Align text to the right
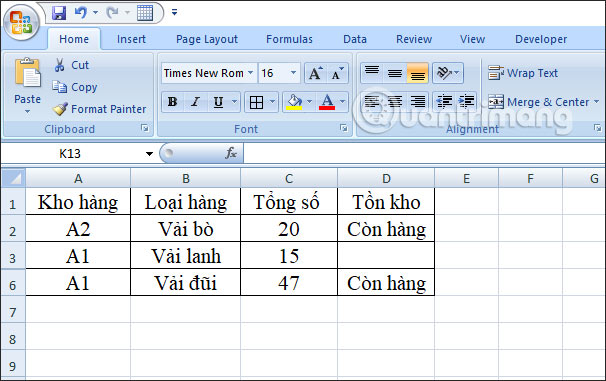This screenshot has width=606, height=381. (417, 102)
